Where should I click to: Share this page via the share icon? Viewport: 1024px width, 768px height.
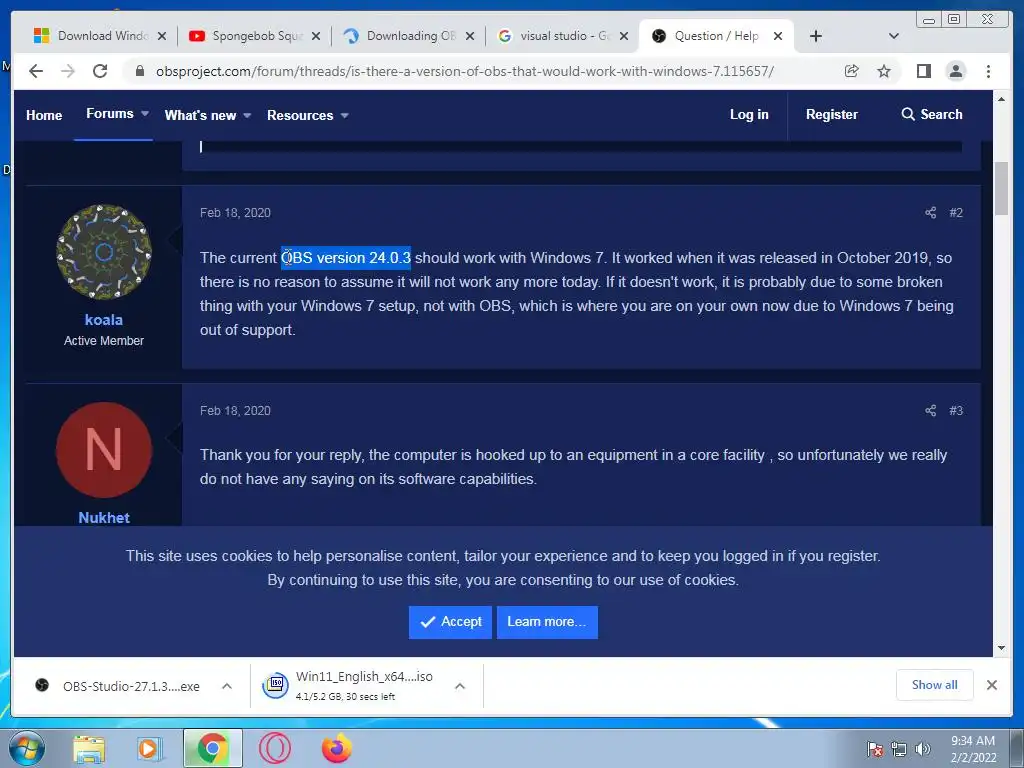852,71
